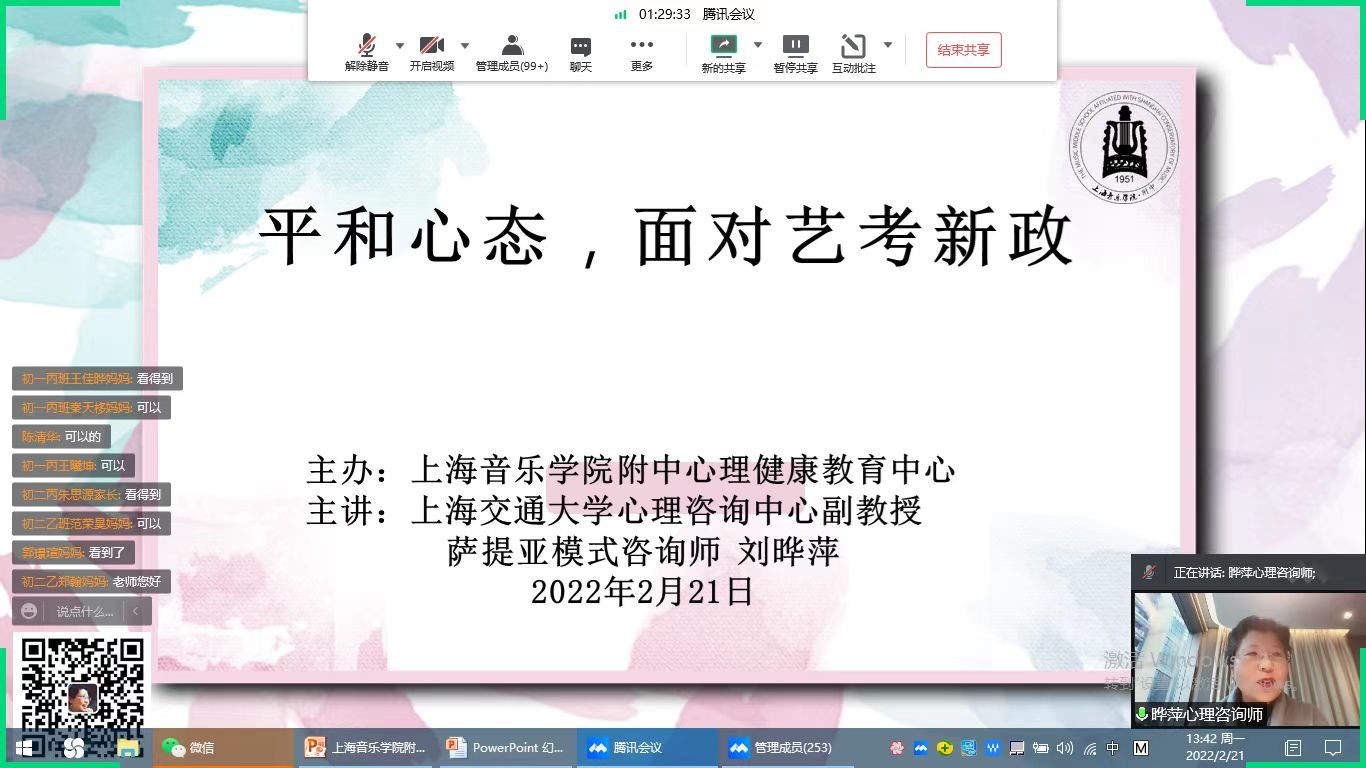1366x768 pixels.
Task: Click the blue computer tray icon
Action: (x=969, y=747)
